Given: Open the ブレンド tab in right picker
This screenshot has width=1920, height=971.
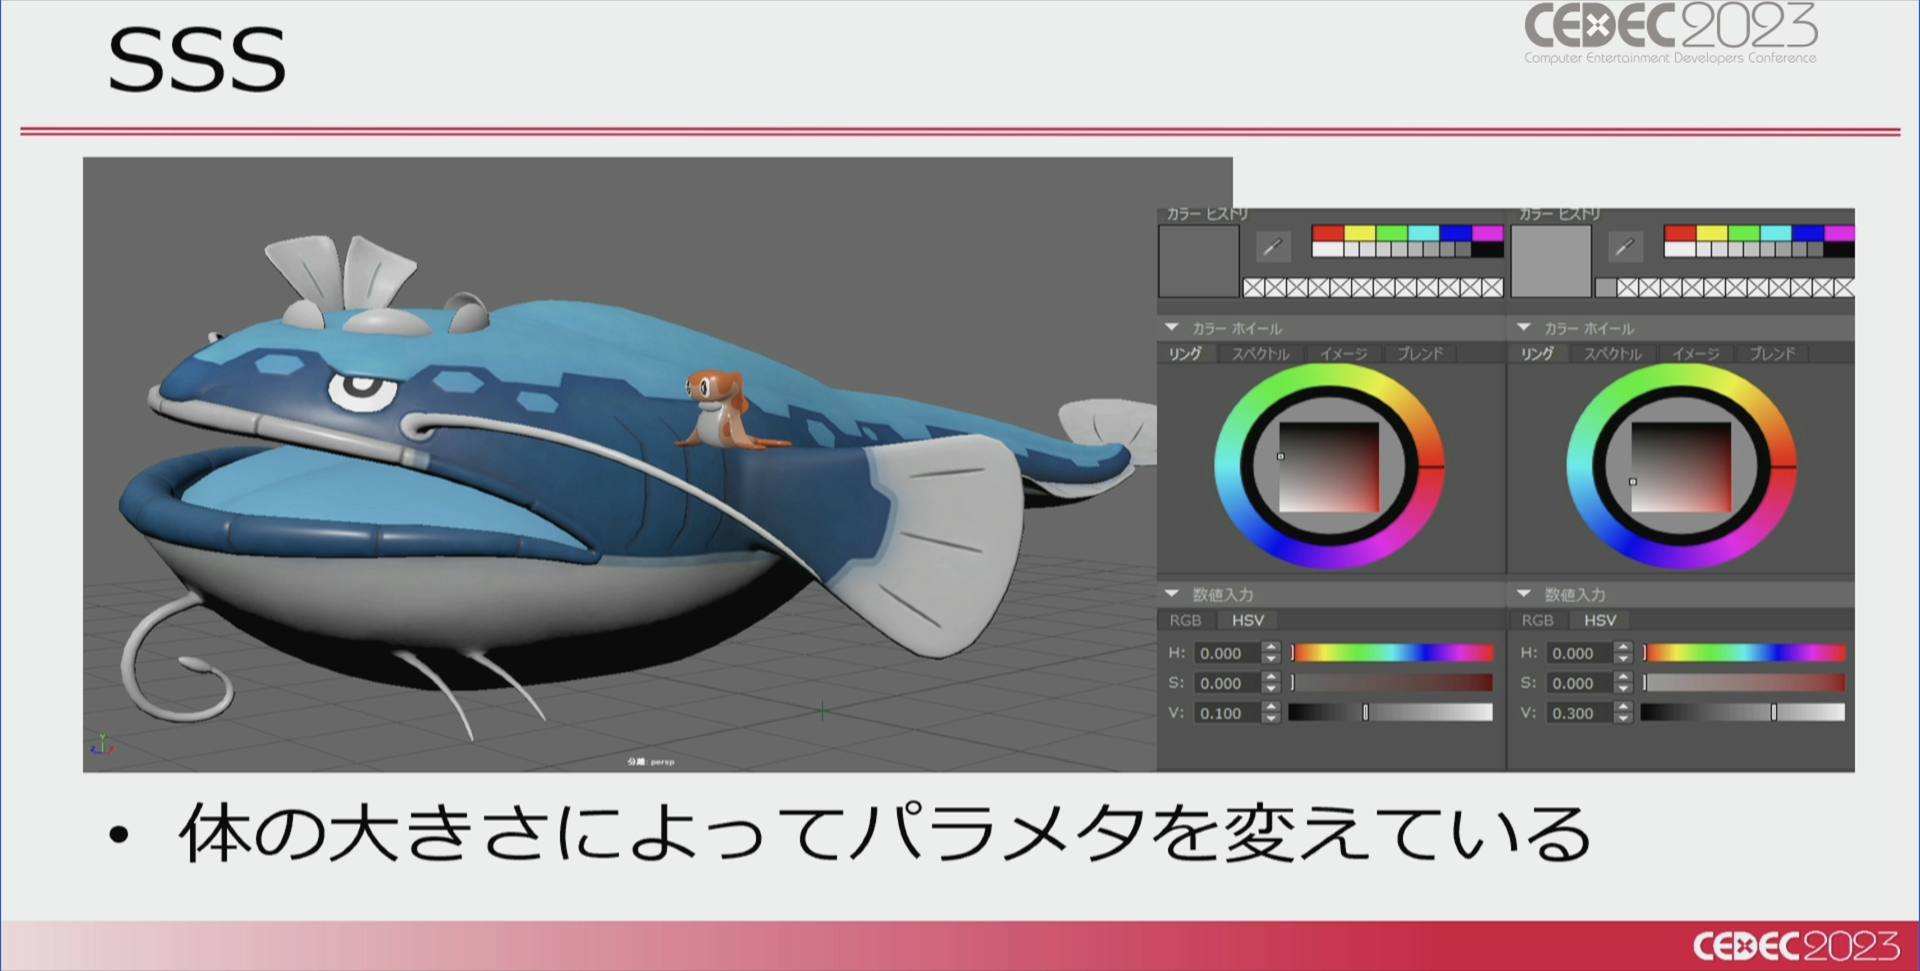Looking at the screenshot, I should tap(1772, 354).
